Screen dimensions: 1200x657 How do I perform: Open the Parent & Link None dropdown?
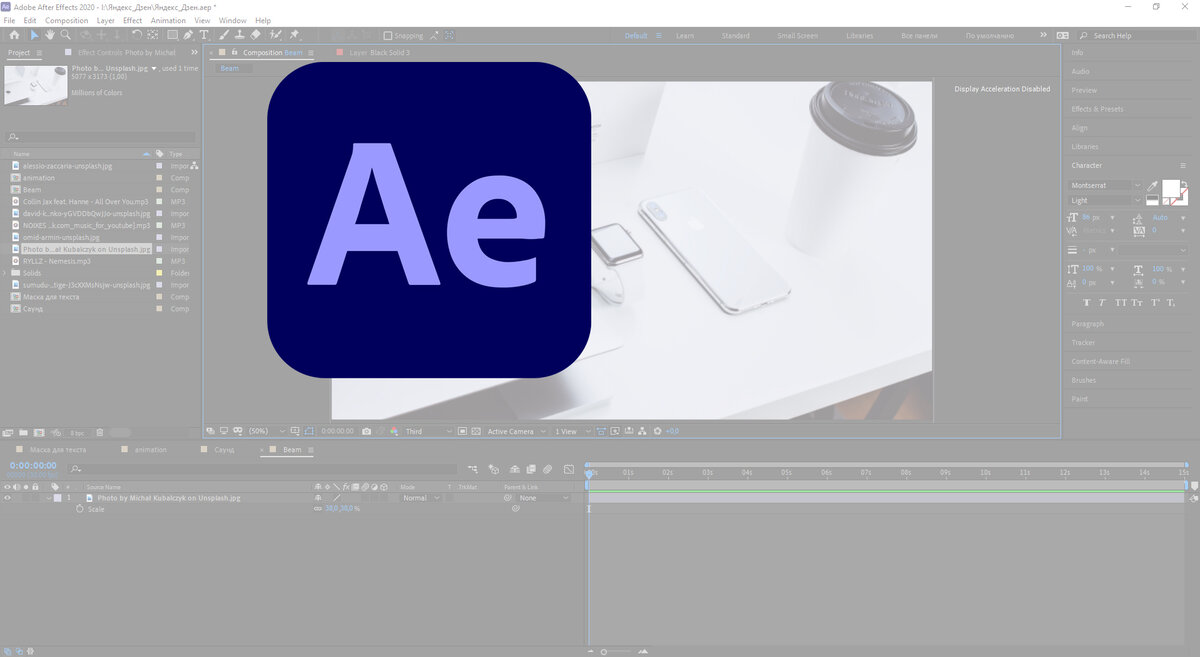pos(543,498)
